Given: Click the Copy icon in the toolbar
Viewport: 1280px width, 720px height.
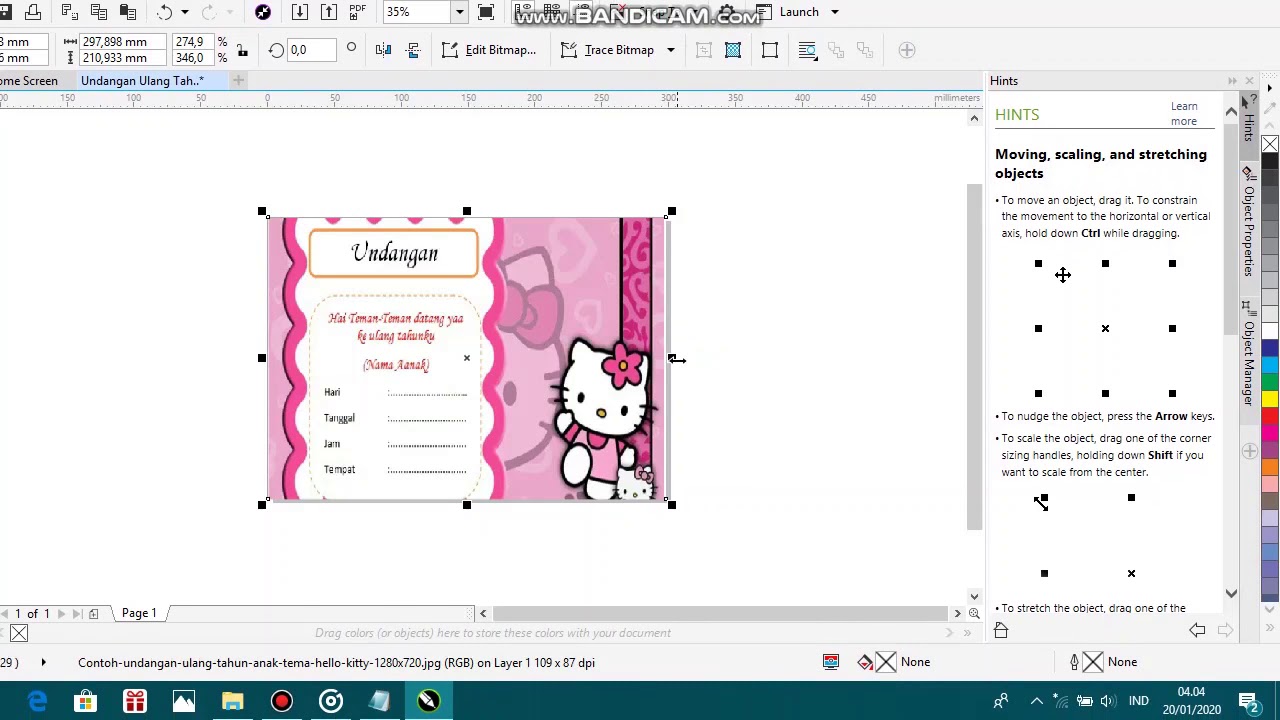Looking at the screenshot, I should click(x=98, y=12).
